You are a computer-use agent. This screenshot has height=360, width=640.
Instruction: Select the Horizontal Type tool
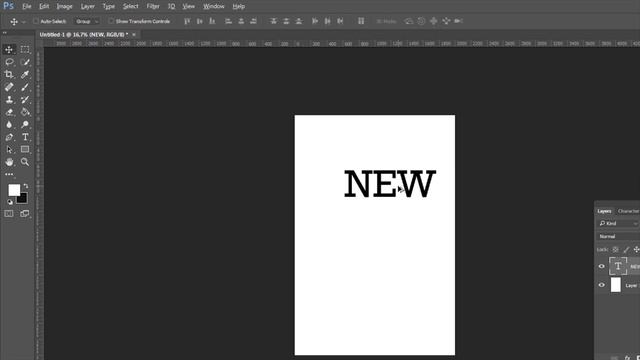point(25,137)
